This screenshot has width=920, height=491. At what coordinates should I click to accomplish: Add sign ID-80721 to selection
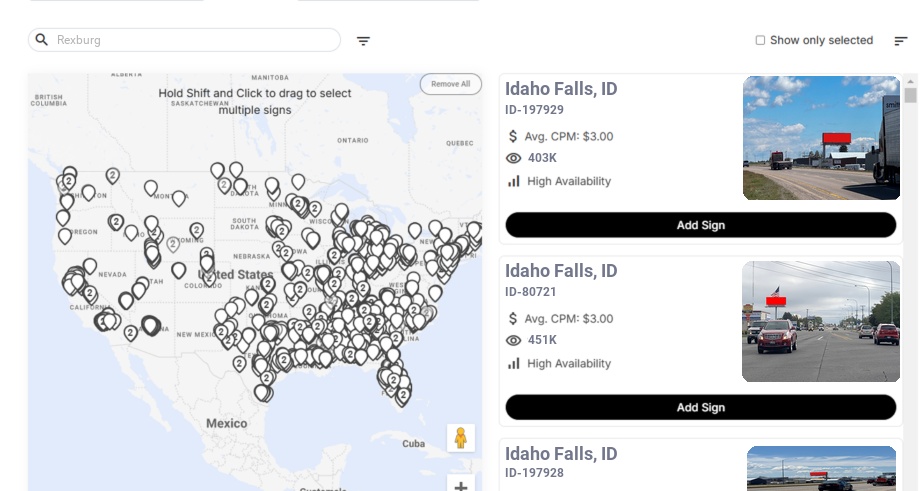pos(700,407)
